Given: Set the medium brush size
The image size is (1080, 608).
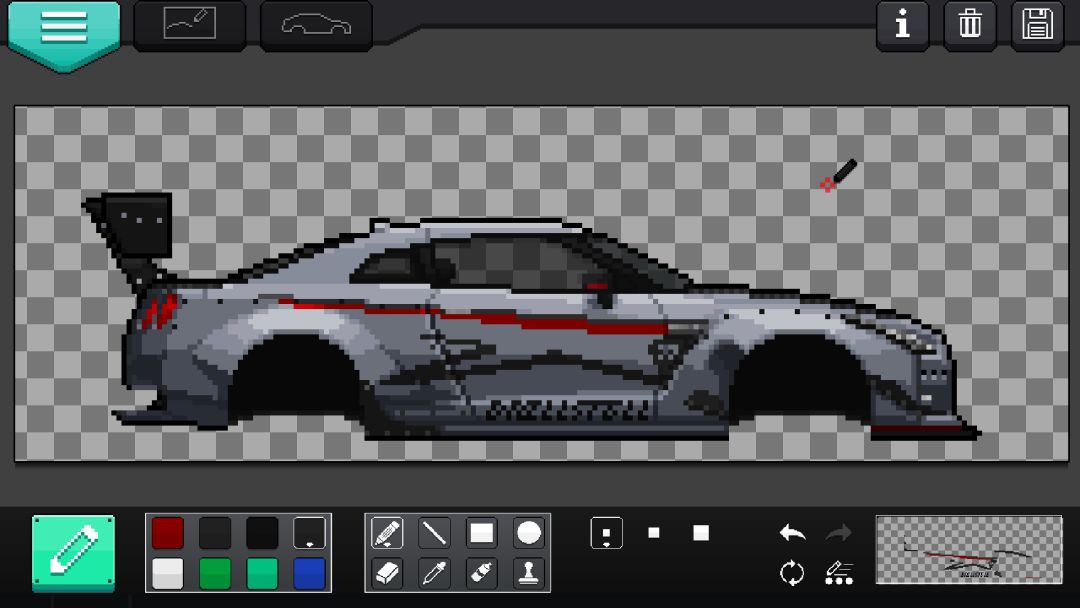Looking at the screenshot, I should coord(654,533).
